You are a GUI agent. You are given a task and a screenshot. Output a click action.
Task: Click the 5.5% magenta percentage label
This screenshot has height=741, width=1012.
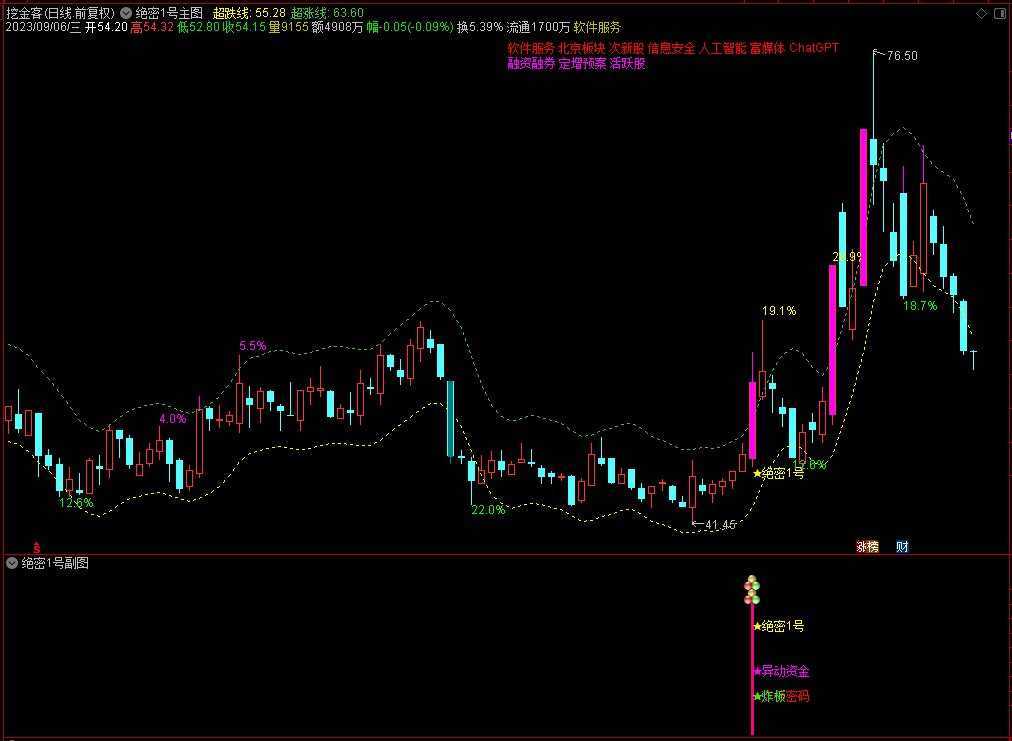pyautogui.click(x=252, y=346)
